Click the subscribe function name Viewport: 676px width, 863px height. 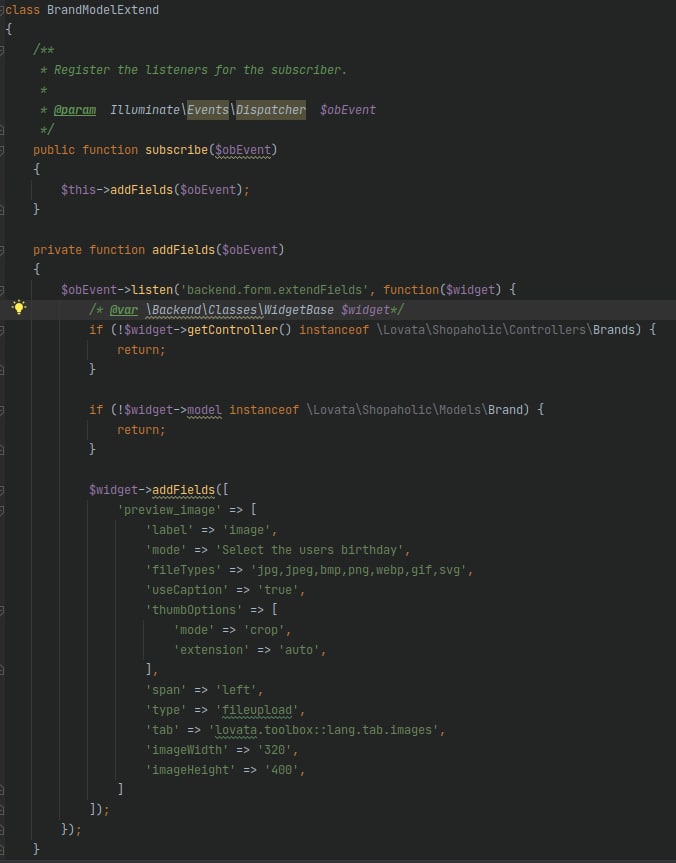point(176,150)
